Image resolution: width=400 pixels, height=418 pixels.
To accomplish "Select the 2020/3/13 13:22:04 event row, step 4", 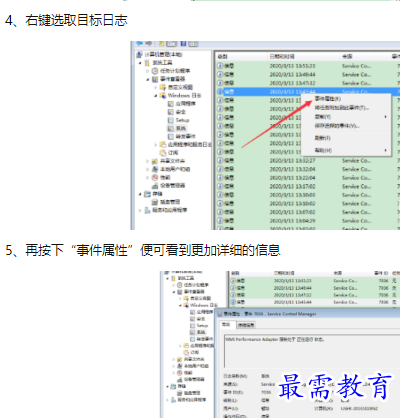I will point(307,178).
